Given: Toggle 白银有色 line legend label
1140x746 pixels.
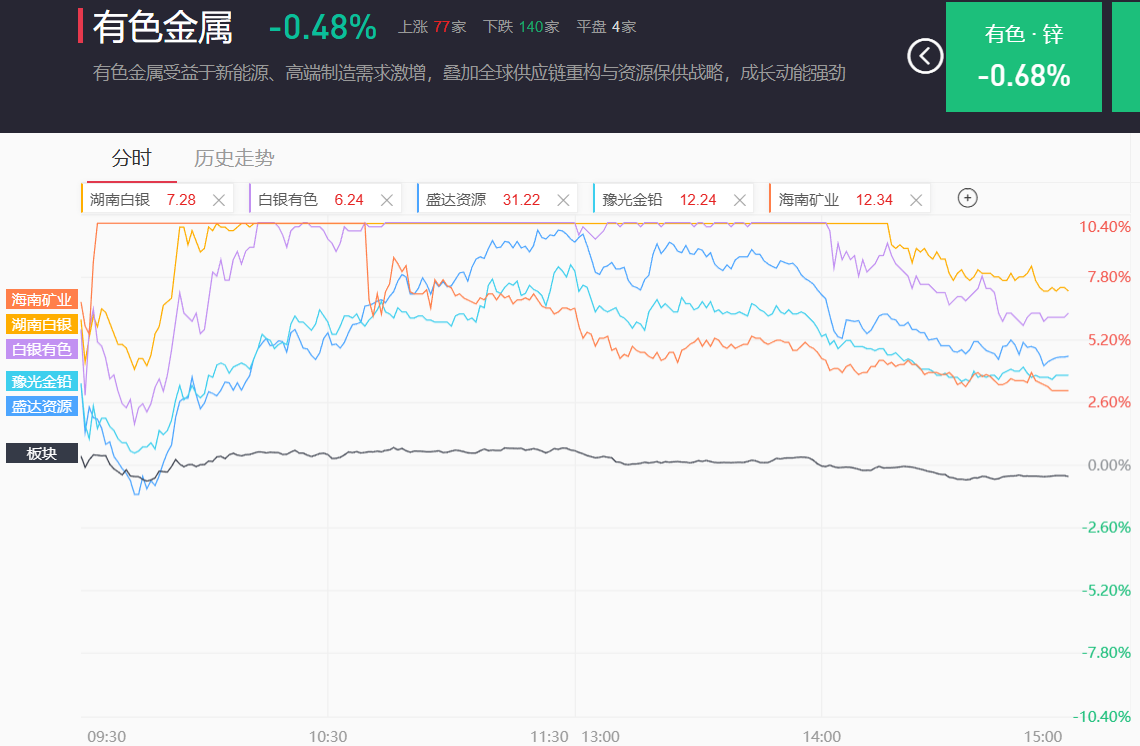Looking at the screenshot, I should coord(42,349).
